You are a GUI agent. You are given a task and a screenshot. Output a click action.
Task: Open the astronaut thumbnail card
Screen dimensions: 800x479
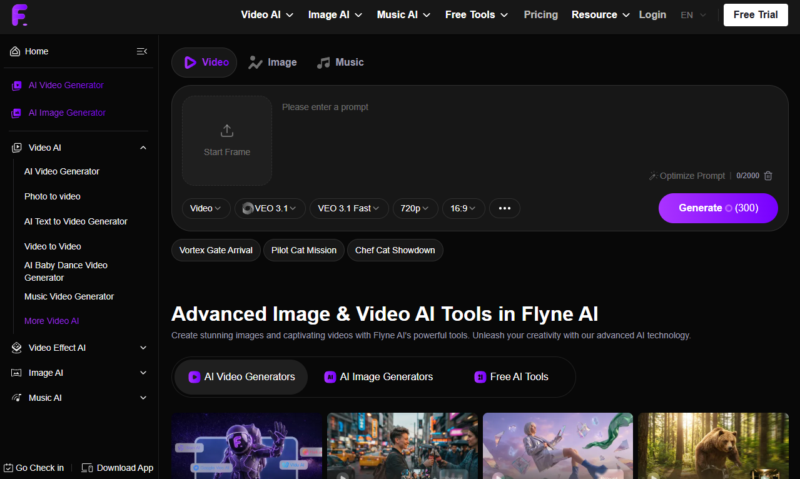point(247,446)
